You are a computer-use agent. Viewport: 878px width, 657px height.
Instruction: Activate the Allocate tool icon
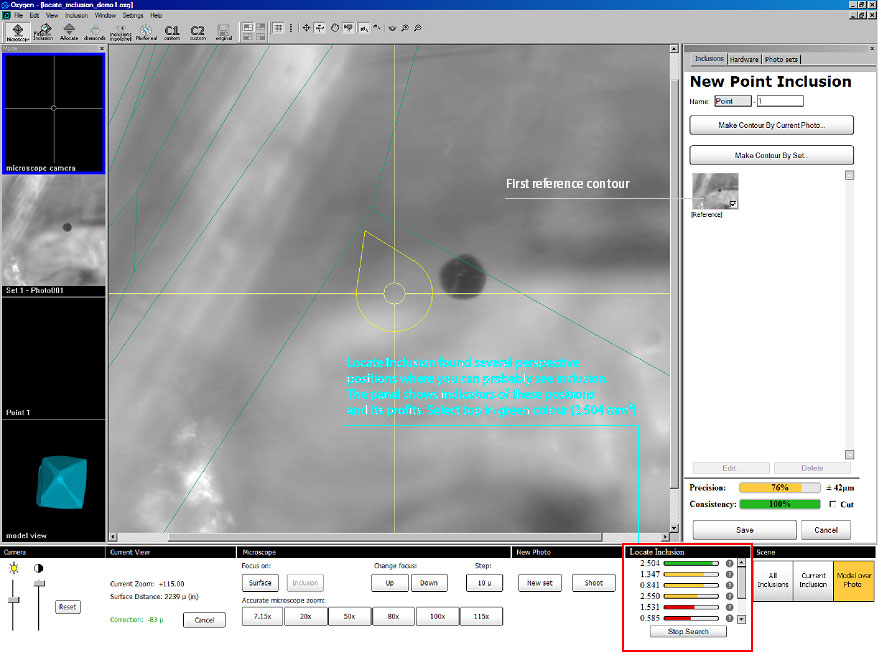(68, 31)
